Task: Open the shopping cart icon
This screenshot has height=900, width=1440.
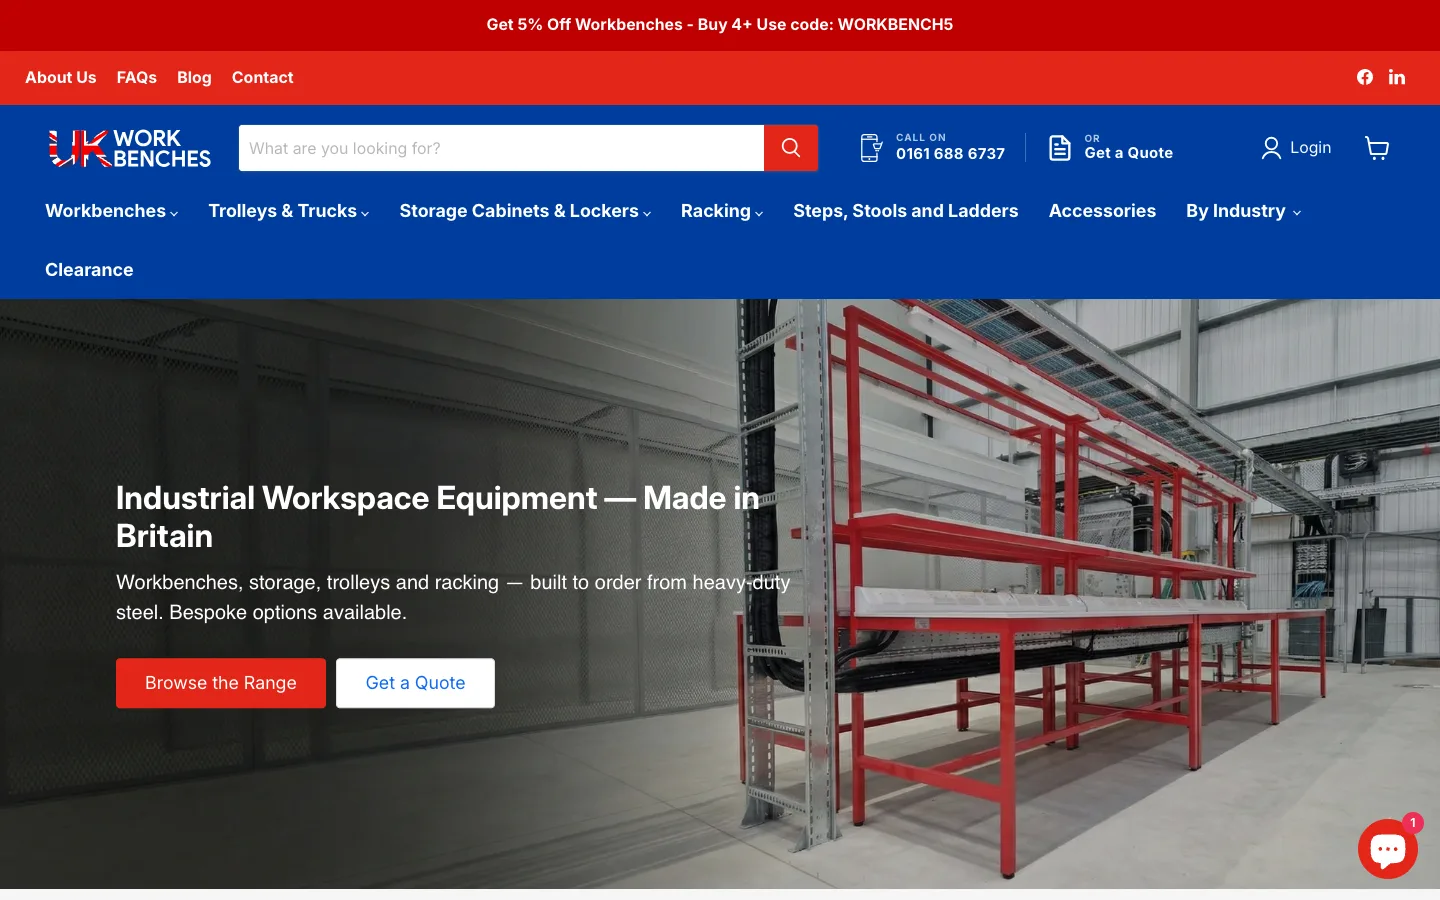Action: pyautogui.click(x=1377, y=148)
